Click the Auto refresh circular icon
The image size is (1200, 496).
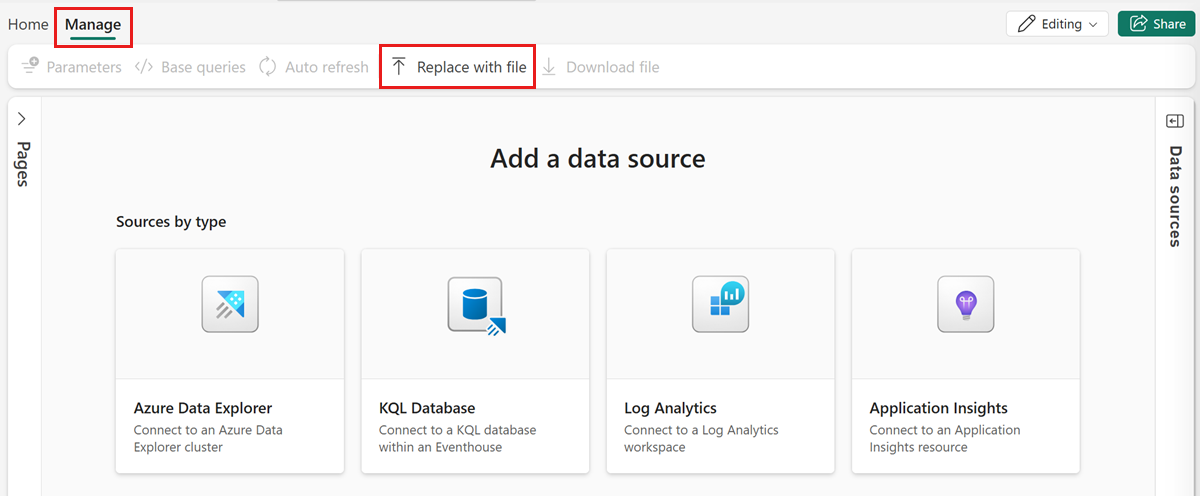click(x=267, y=67)
